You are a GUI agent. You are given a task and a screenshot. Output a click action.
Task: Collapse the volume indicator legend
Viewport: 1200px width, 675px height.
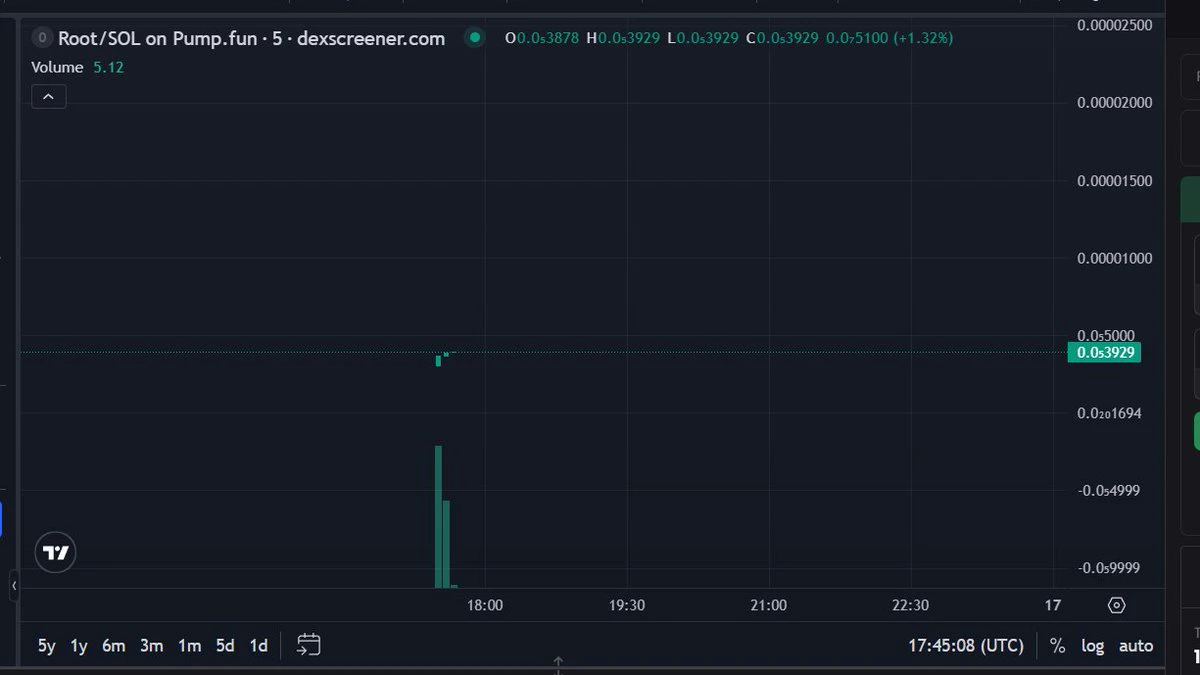[49, 96]
